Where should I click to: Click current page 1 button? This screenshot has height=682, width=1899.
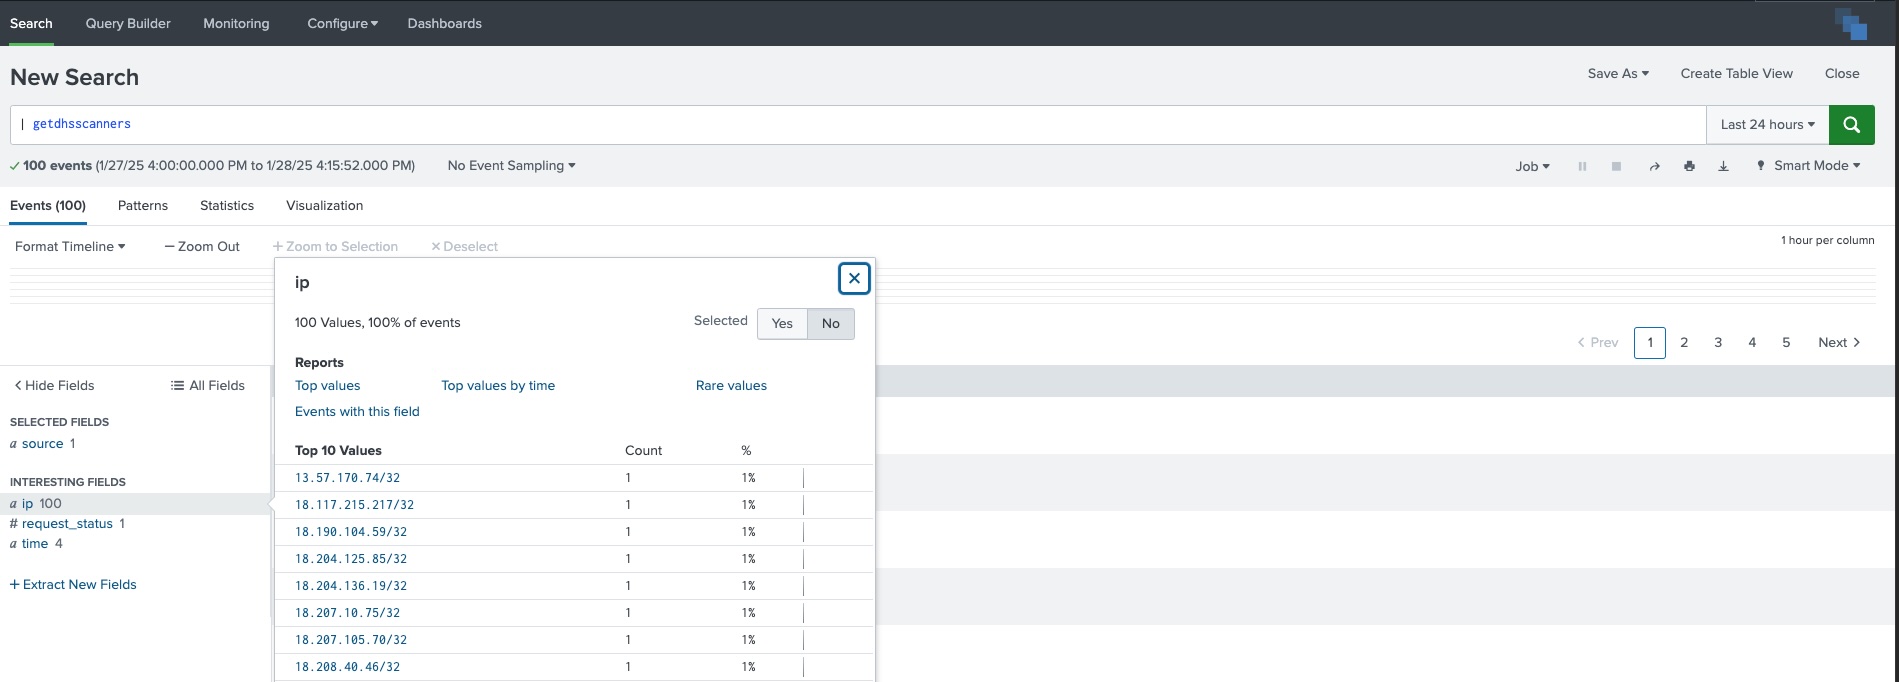tap(1650, 343)
